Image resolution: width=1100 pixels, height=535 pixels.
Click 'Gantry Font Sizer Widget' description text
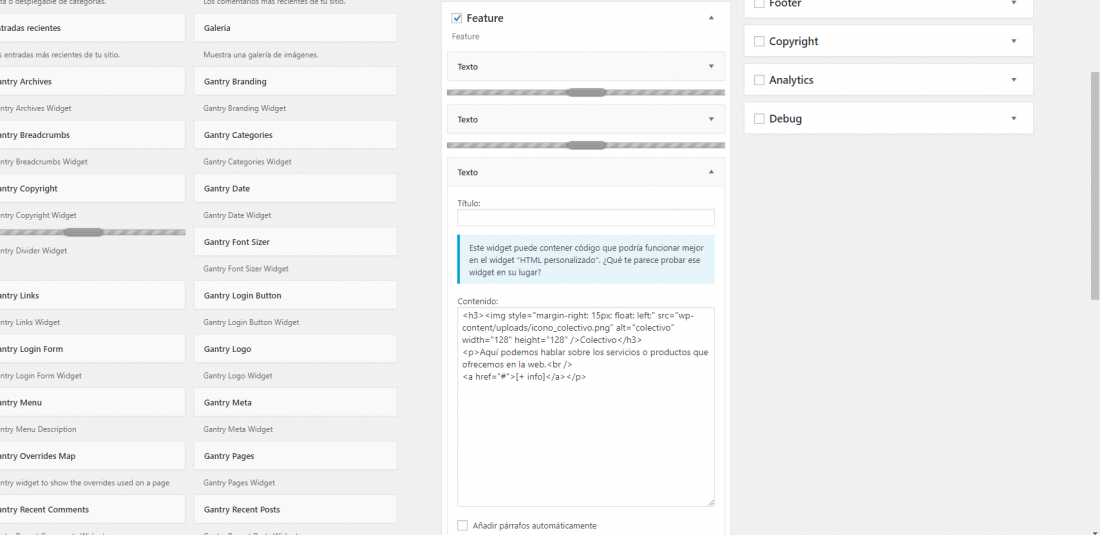pyautogui.click(x=246, y=269)
